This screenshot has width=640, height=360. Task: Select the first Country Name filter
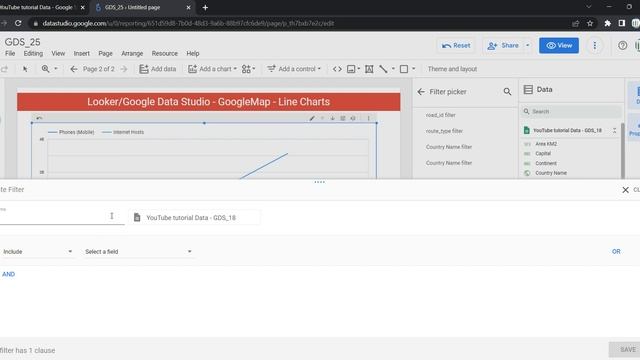point(449,147)
